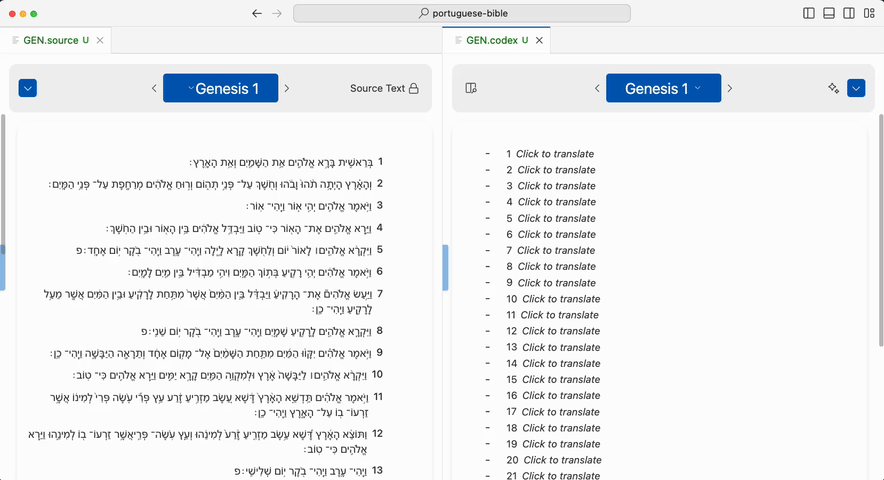Click verse 13 Click to translate

click(x=561, y=347)
